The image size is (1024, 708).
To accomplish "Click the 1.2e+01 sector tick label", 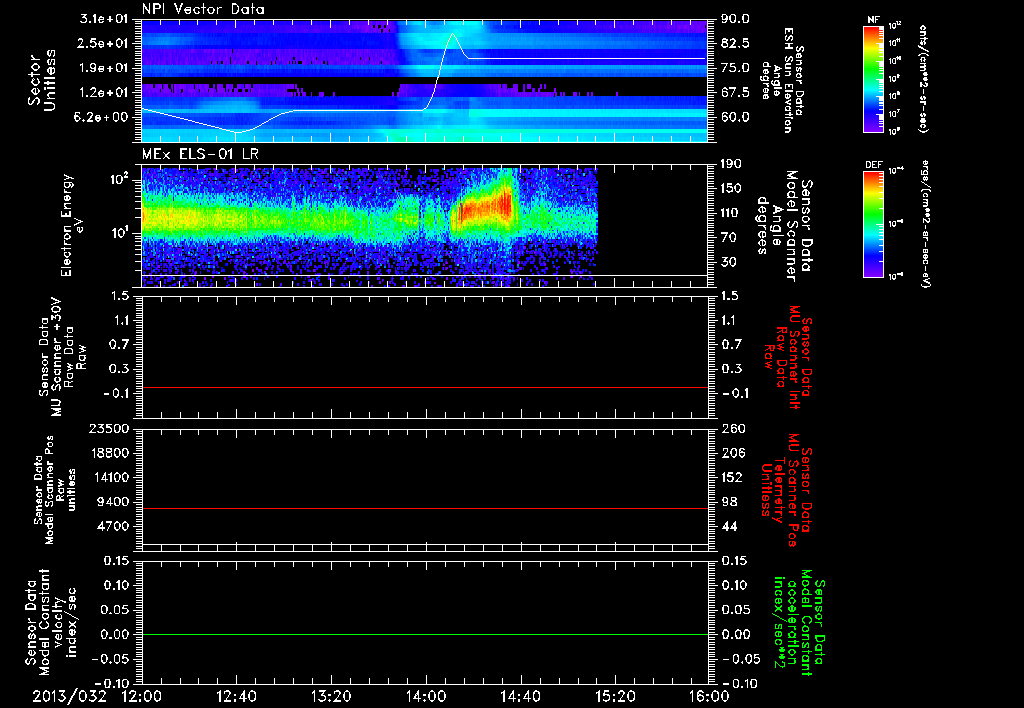I will pos(104,93).
